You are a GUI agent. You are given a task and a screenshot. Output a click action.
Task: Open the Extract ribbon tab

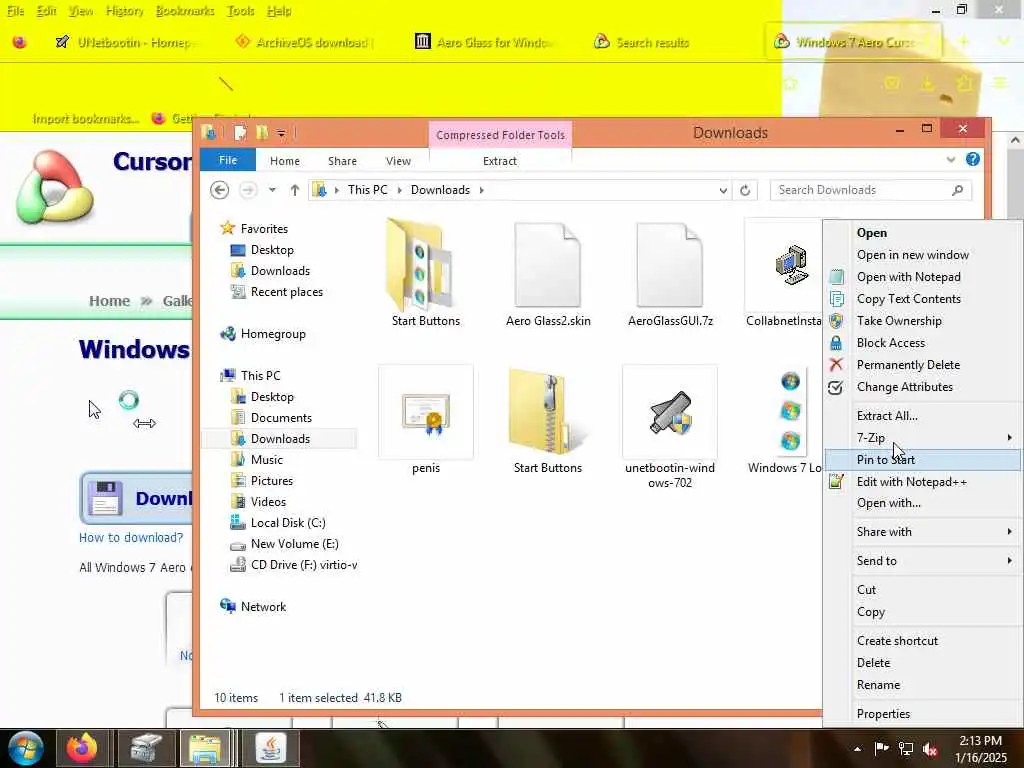(500, 161)
